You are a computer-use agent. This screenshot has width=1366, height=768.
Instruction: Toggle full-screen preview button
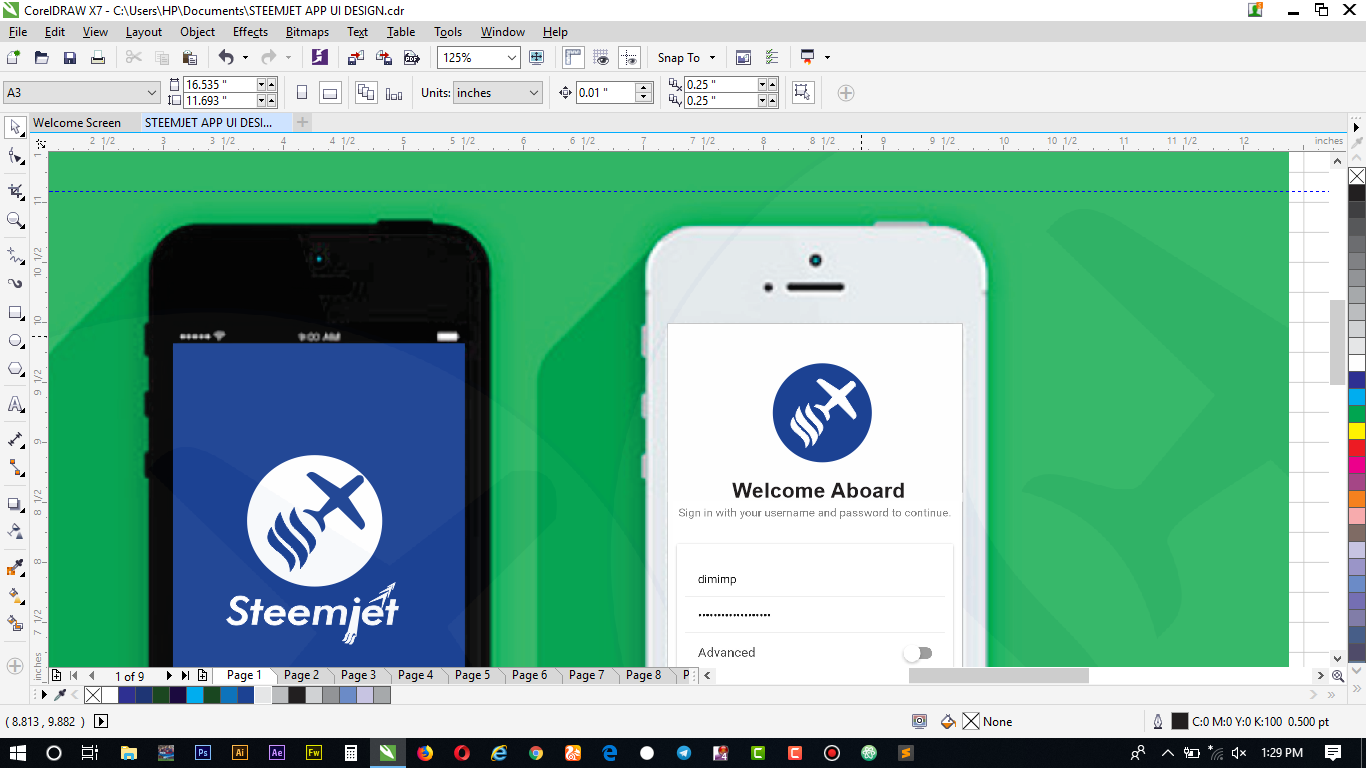536,58
